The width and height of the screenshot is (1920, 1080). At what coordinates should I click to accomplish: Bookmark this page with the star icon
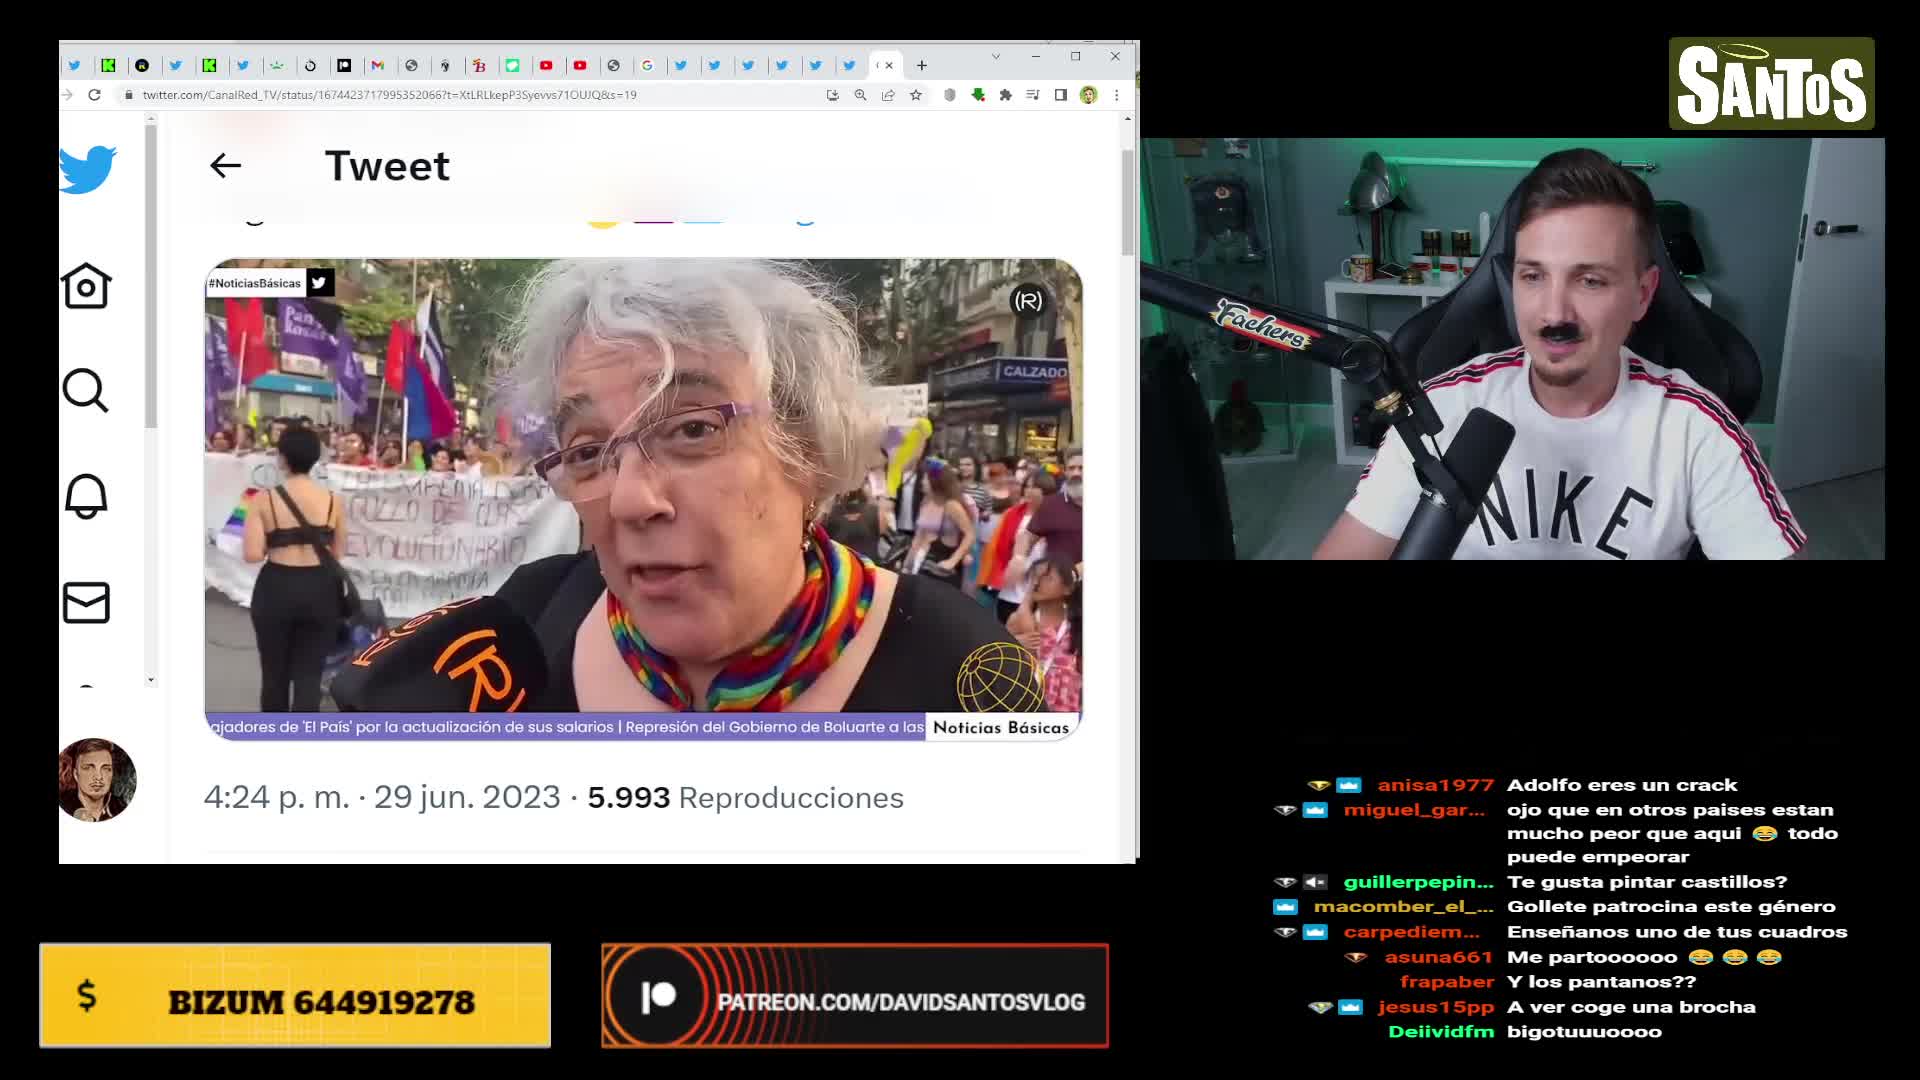click(x=915, y=95)
